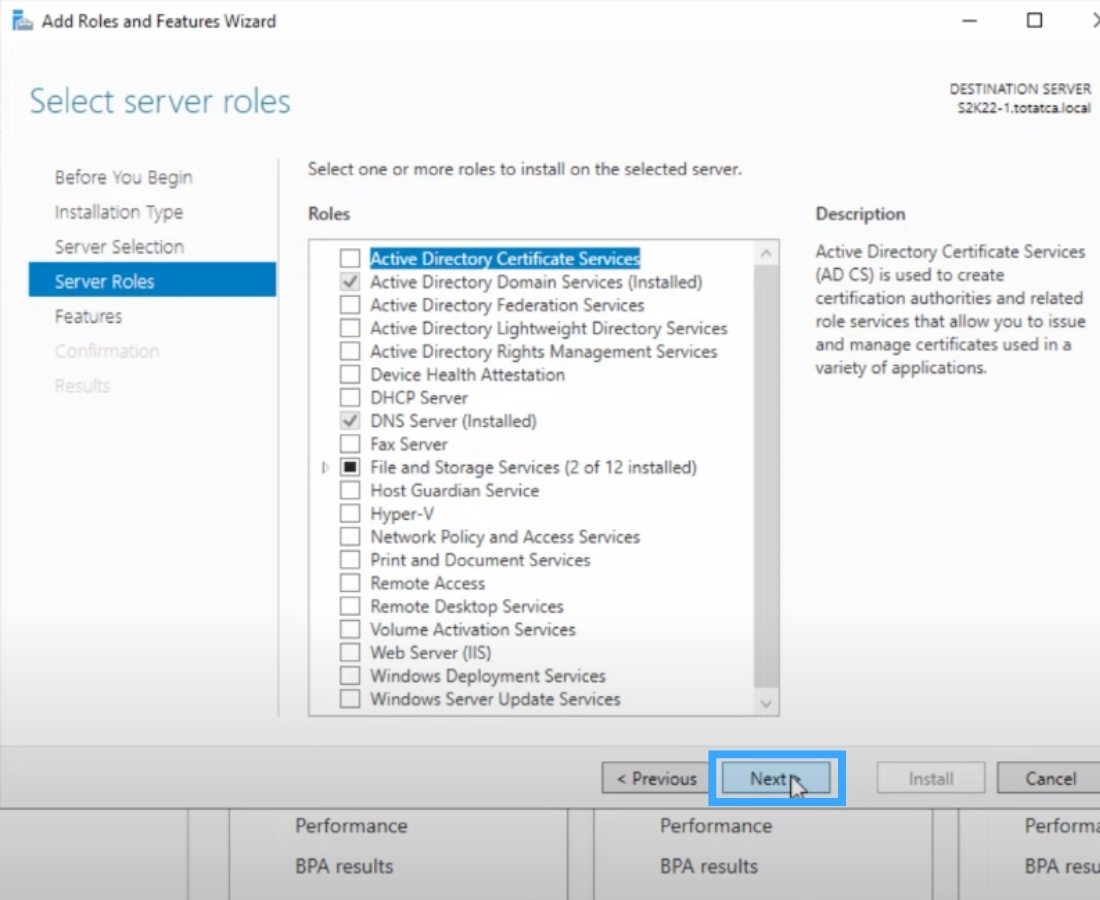Open the Installation Type page
1100x900 pixels.
[118, 212]
